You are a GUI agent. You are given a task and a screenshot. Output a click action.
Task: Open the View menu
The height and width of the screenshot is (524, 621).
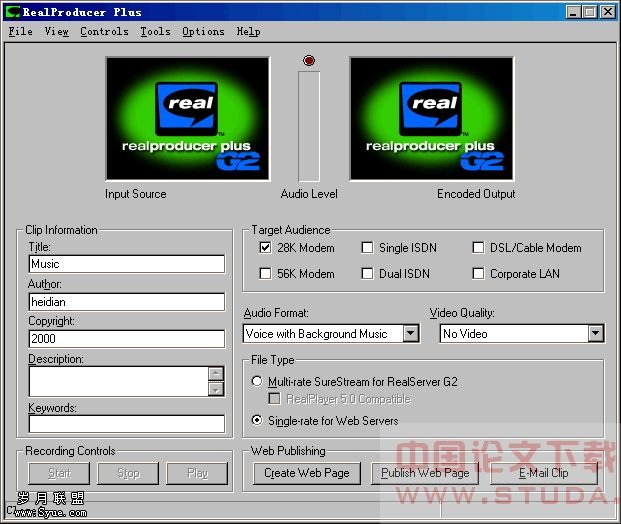tap(56, 31)
